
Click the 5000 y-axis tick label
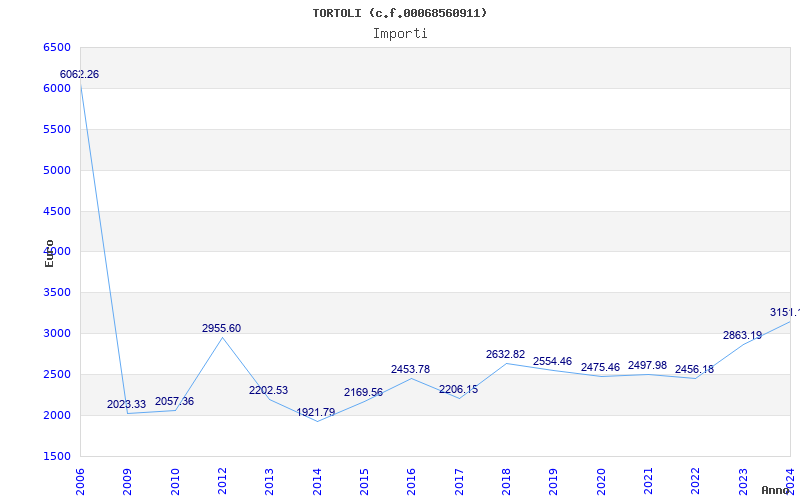[57, 170]
